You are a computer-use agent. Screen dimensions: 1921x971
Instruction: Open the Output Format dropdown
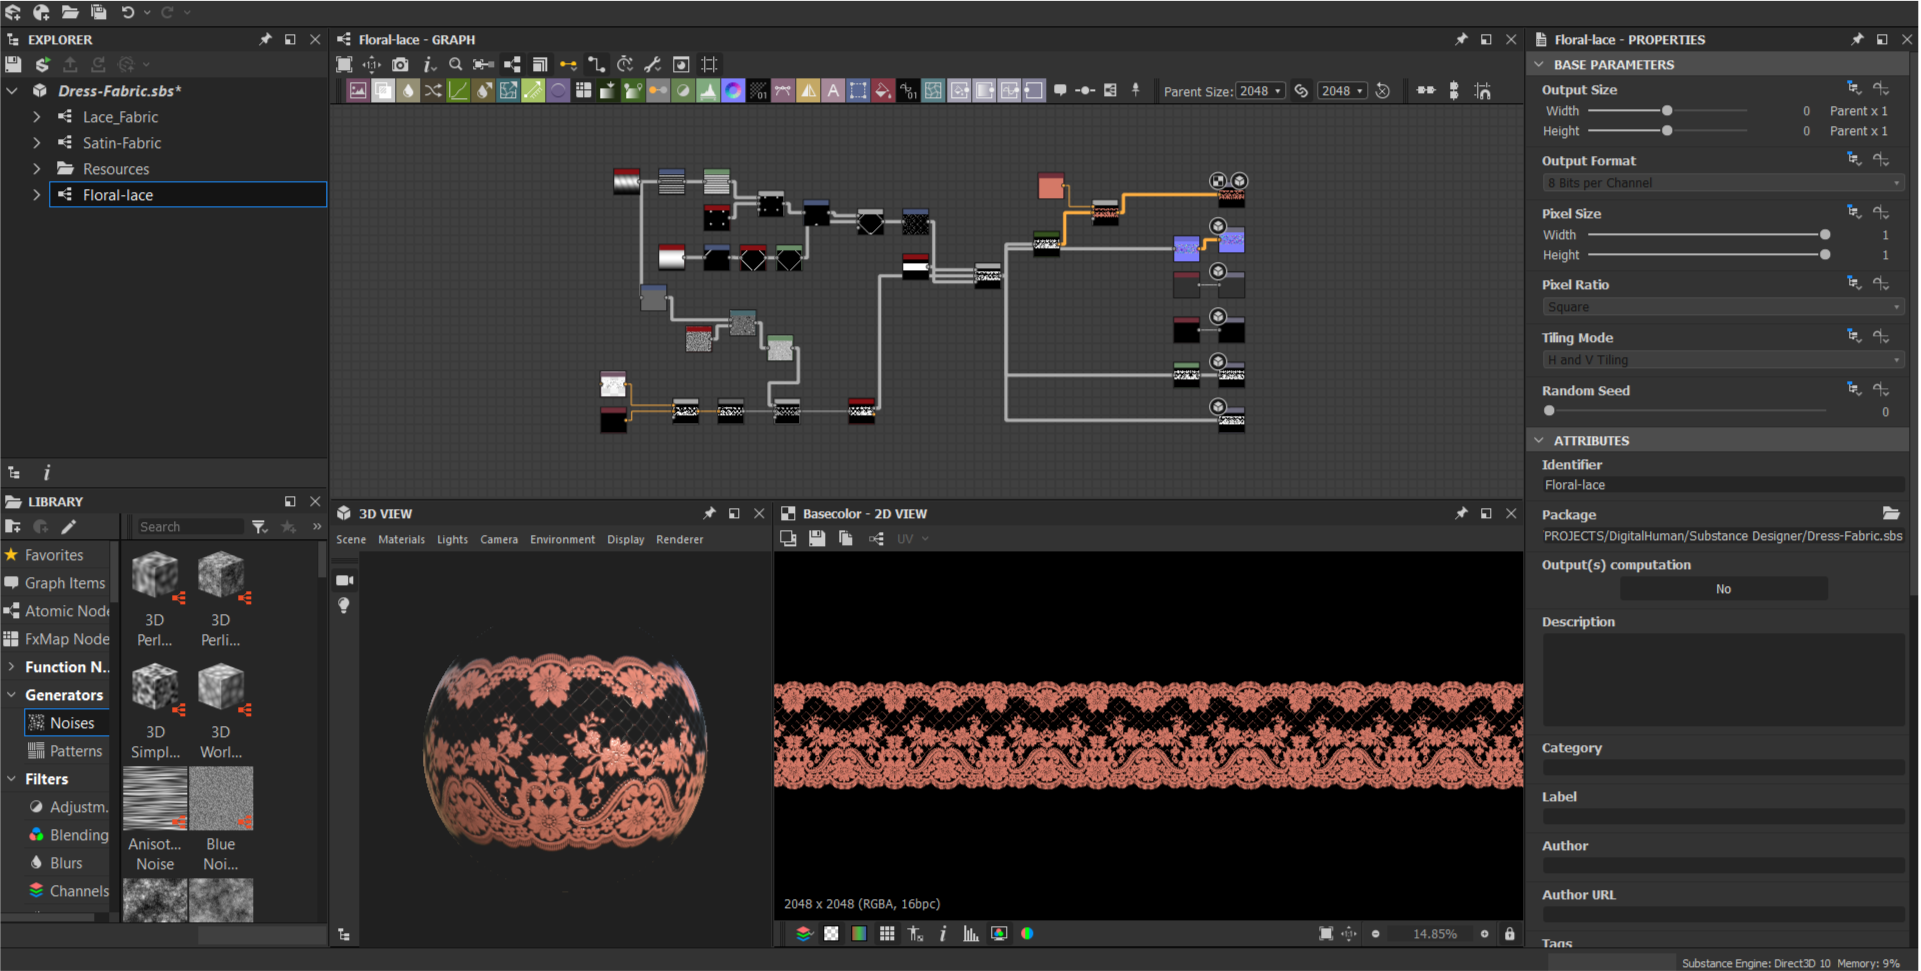(1722, 183)
